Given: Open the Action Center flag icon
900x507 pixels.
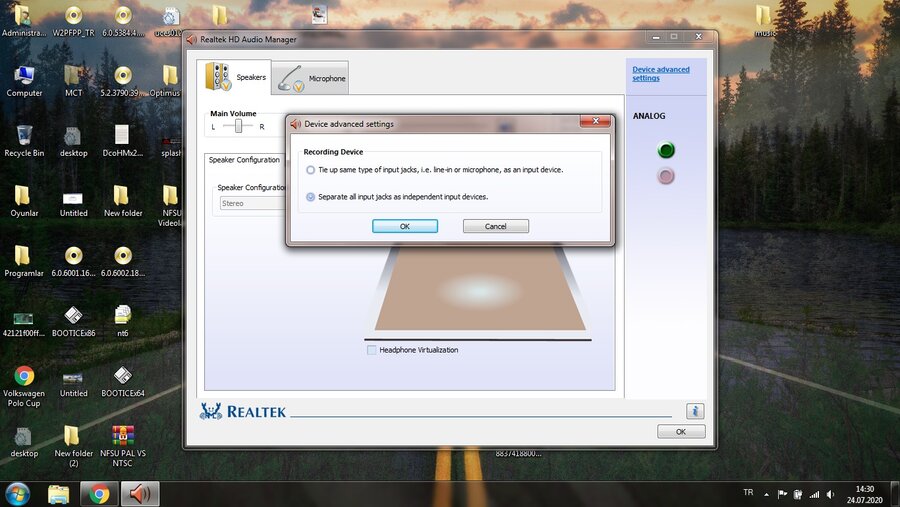Looking at the screenshot, I should tap(782, 494).
